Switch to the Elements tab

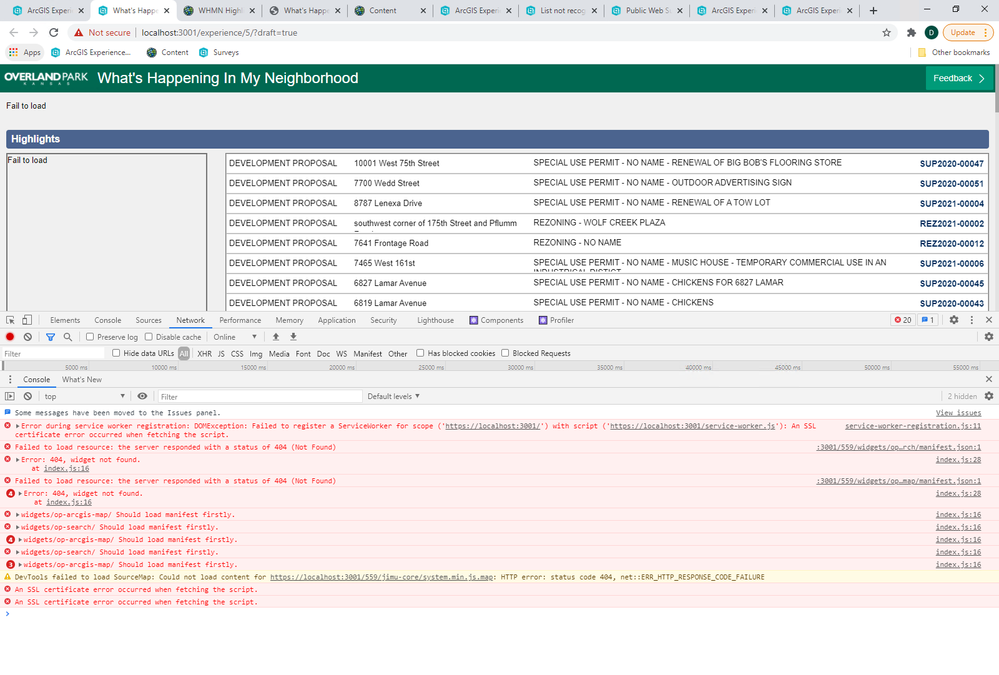pos(65,320)
